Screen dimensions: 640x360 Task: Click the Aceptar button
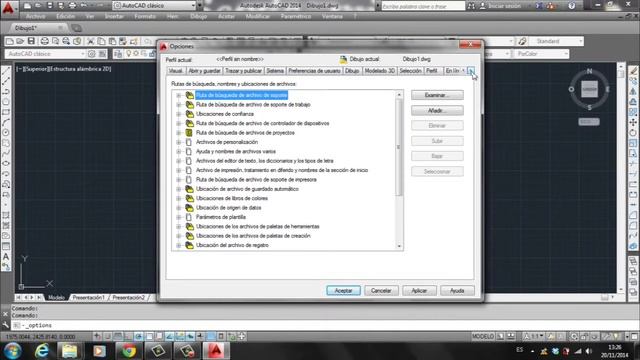coord(343,291)
